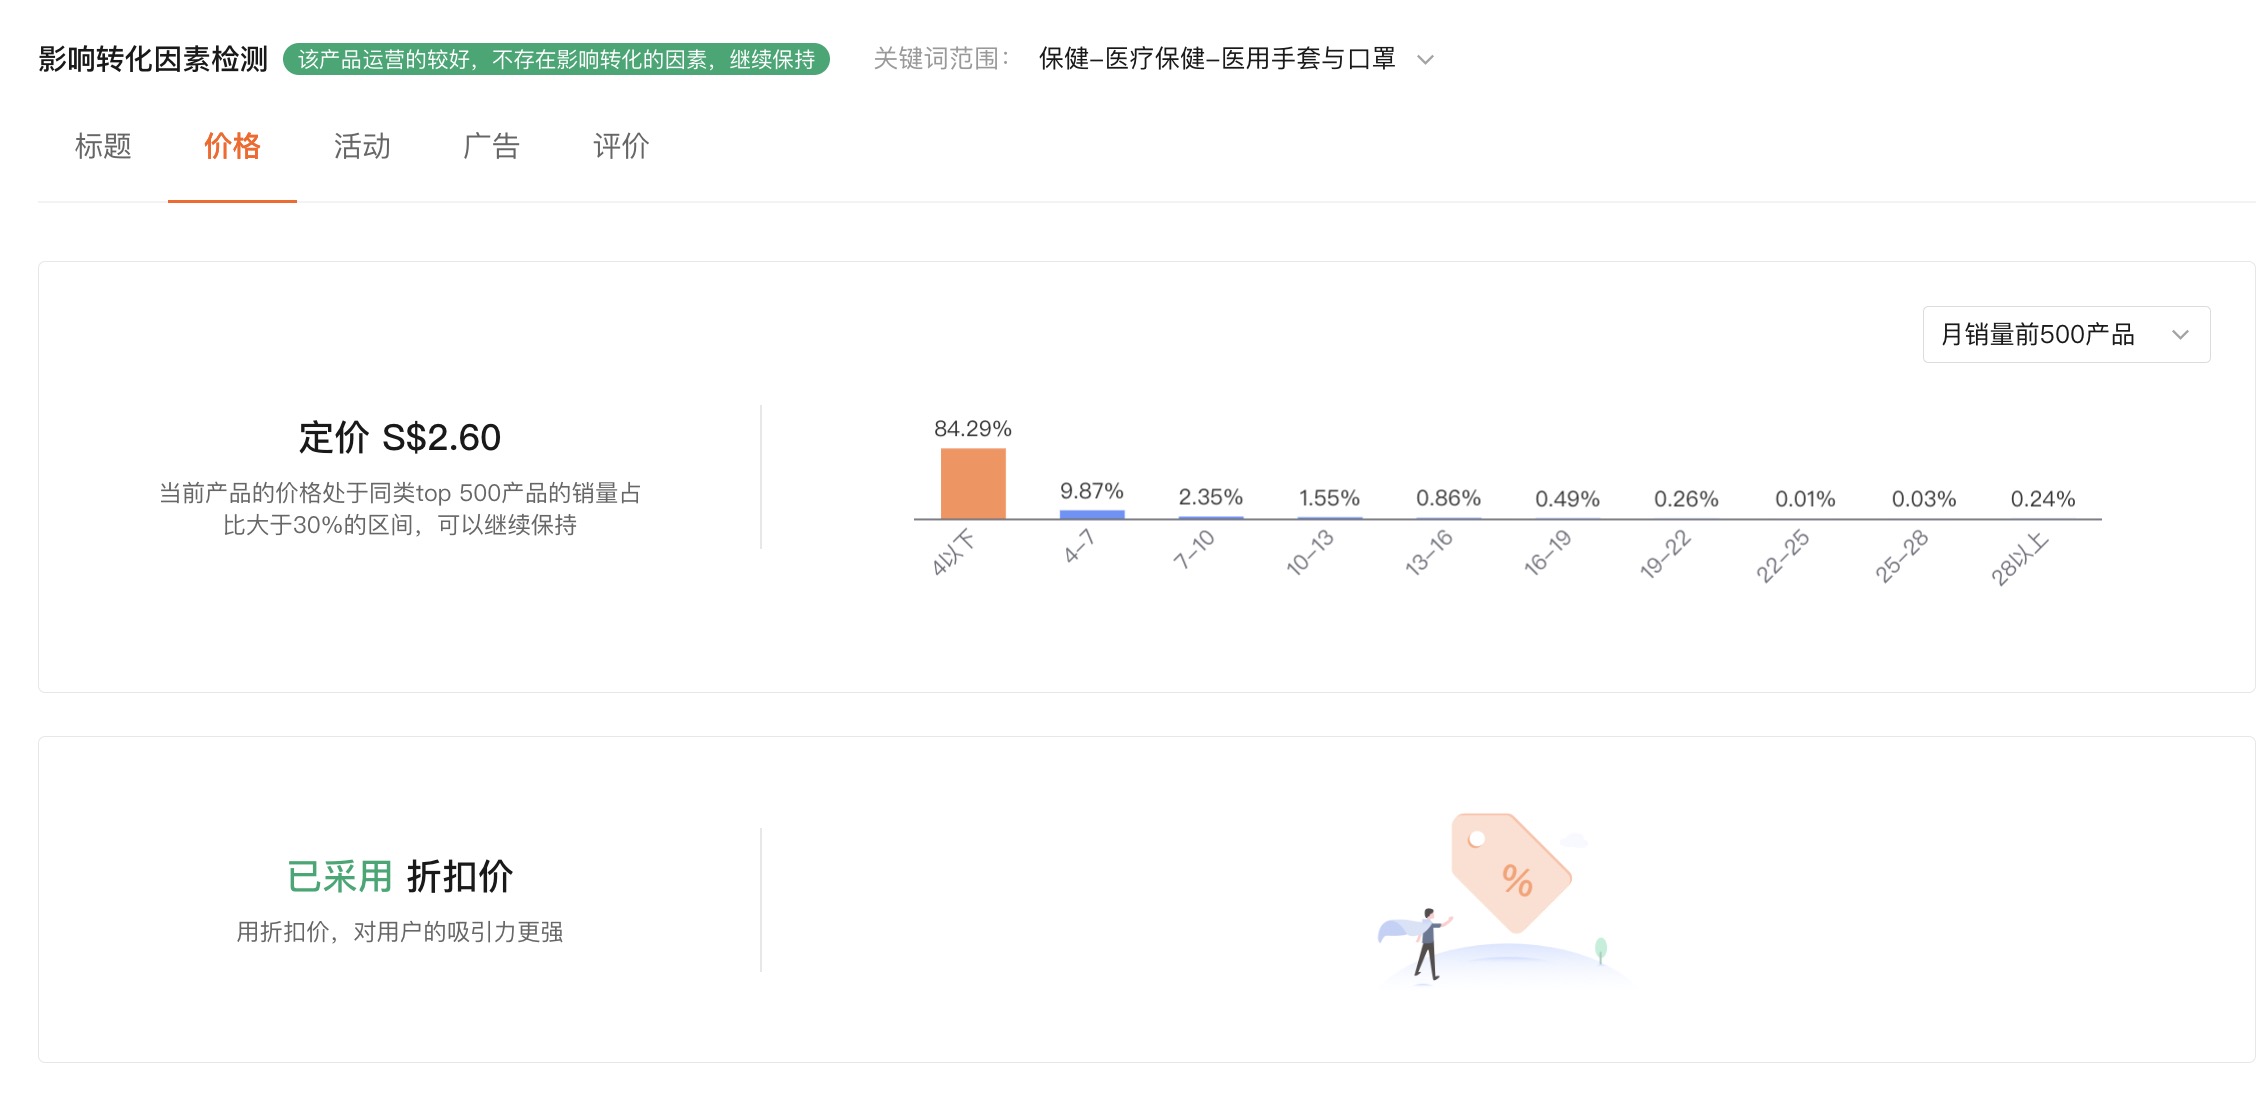Click the 84.29% value label
This screenshot has width=2258, height=1094.
(973, 429)
